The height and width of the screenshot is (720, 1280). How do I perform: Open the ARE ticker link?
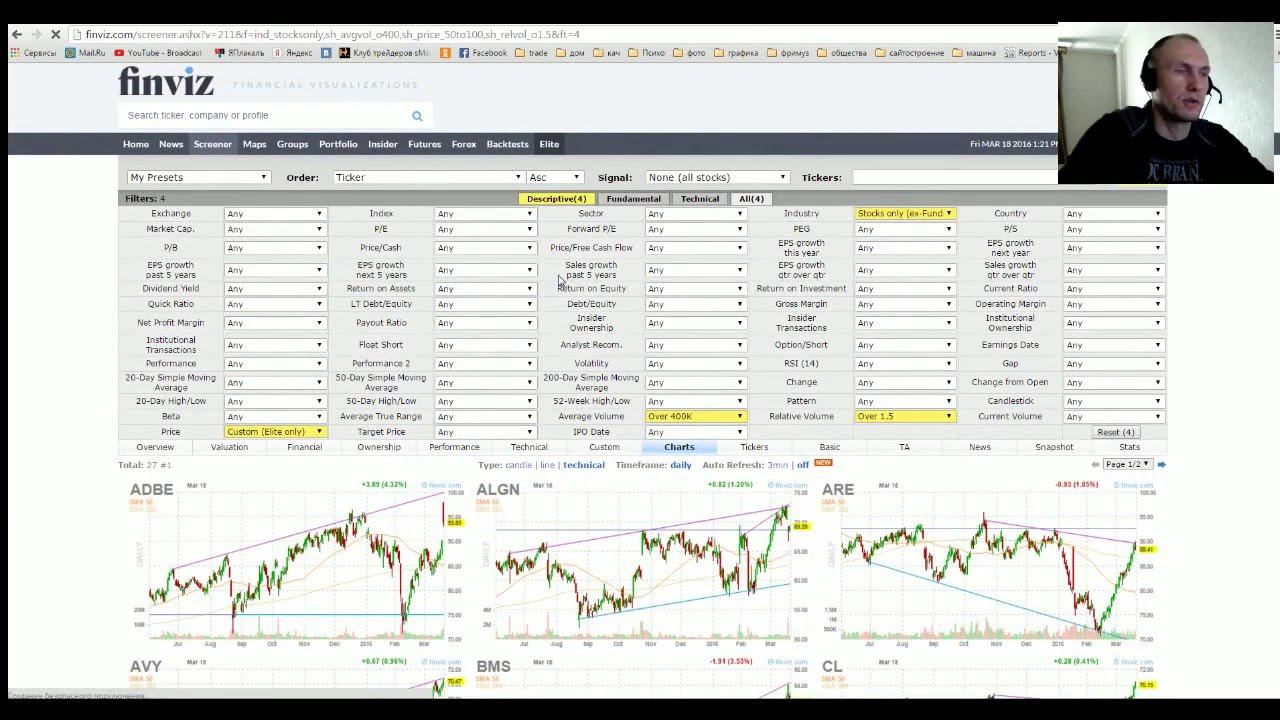[837, 489]
